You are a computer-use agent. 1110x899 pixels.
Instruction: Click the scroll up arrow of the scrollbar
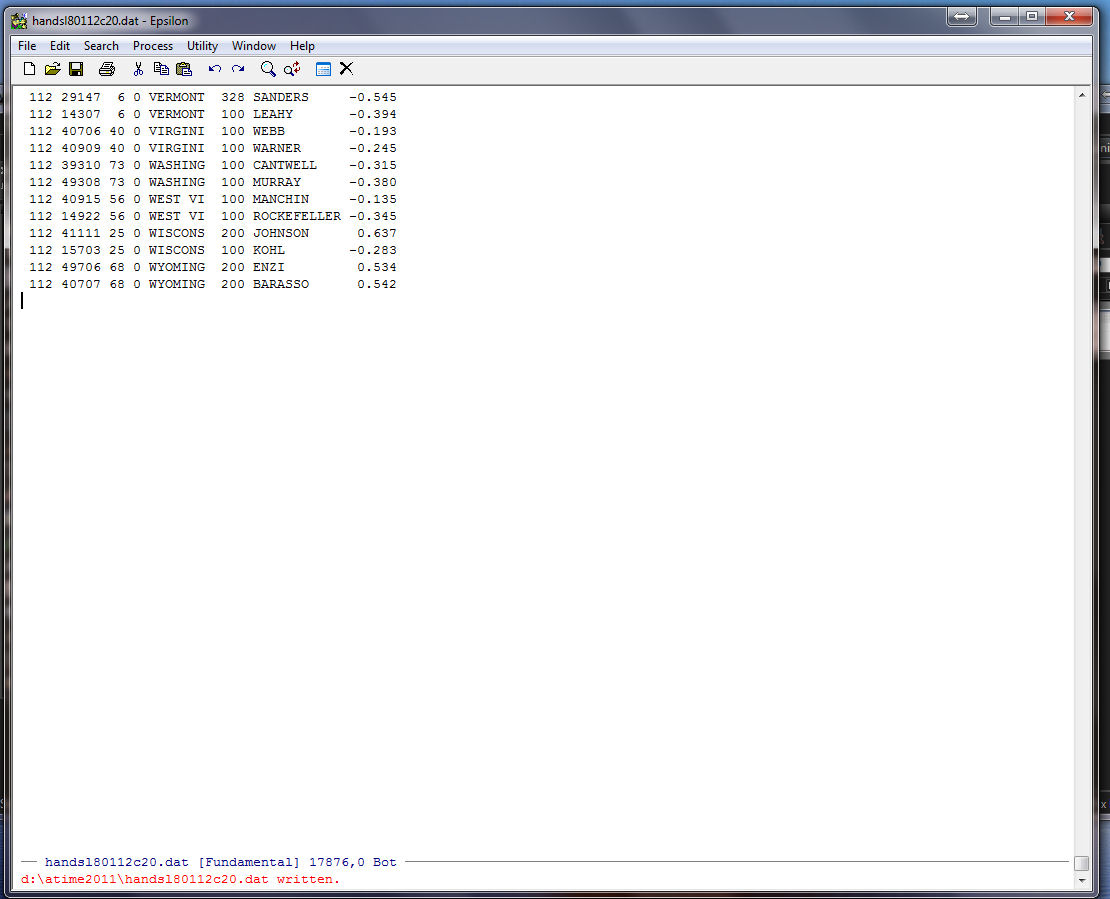pos(1081,95)
